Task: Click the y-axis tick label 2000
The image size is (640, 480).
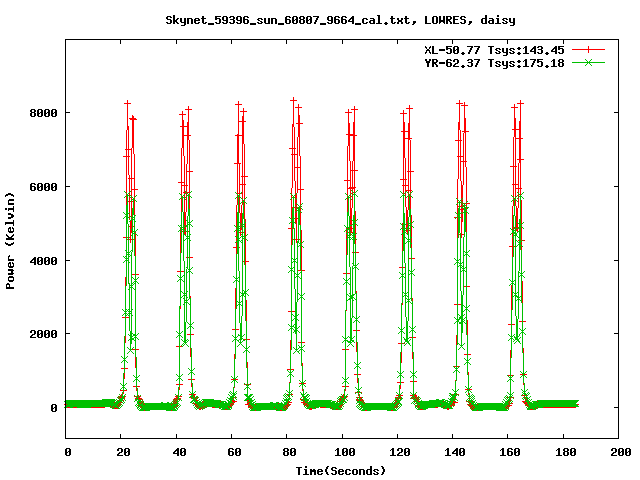Action: tap(43, 334)
